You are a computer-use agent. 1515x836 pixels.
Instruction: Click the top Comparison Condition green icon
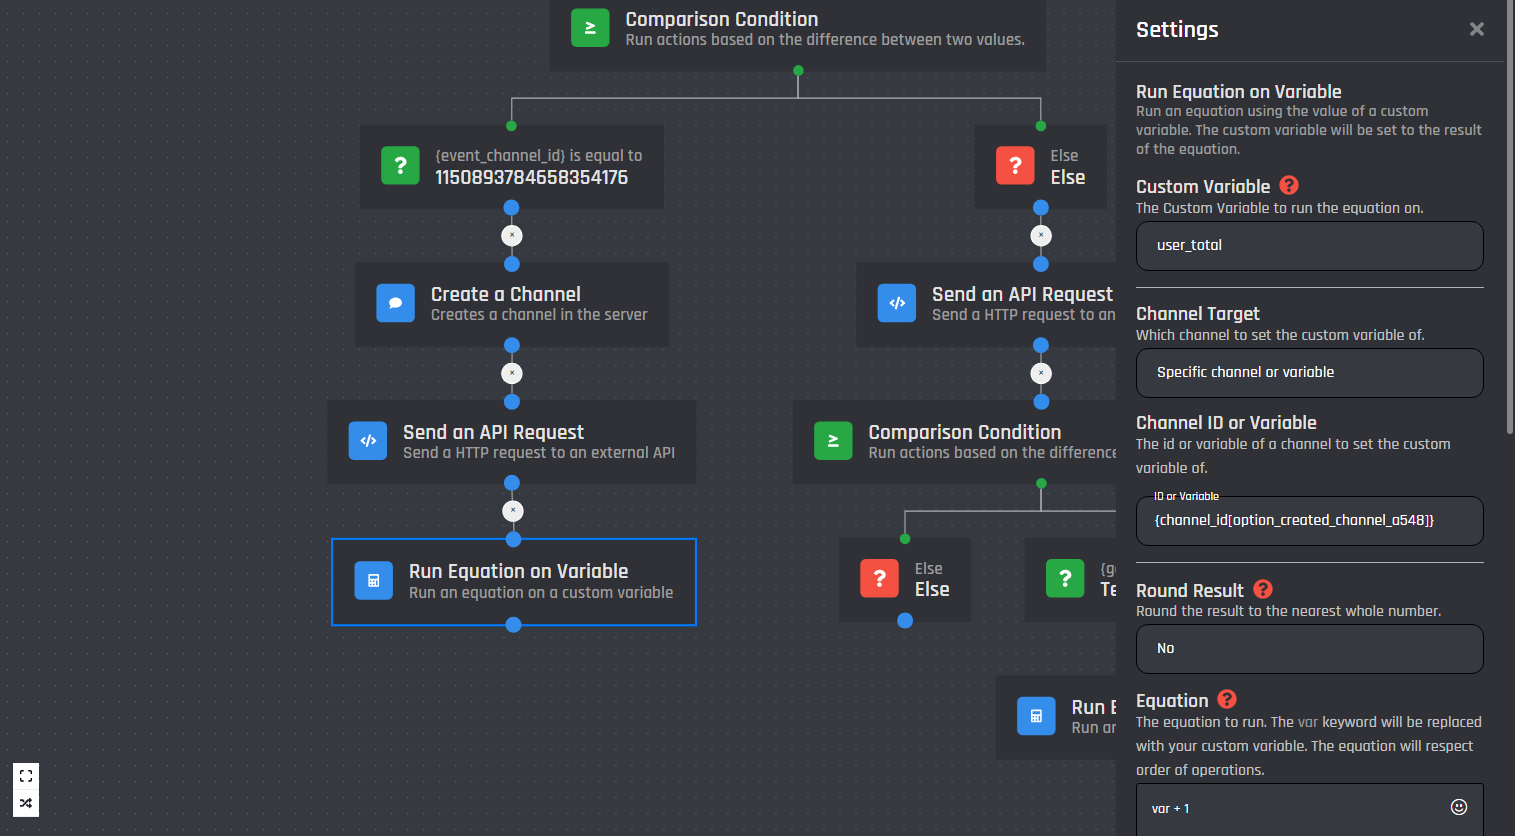point(590,28)
